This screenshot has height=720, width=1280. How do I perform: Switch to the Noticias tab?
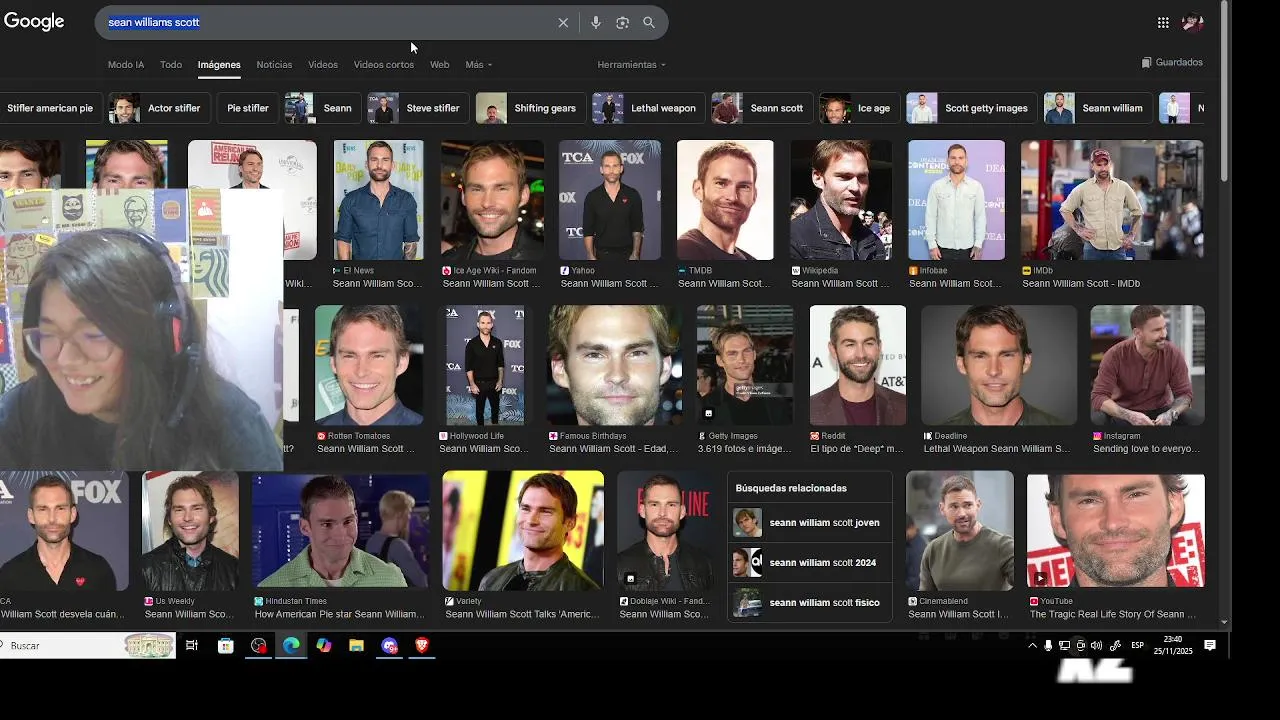pyautogui.click(x=274, y=64)
